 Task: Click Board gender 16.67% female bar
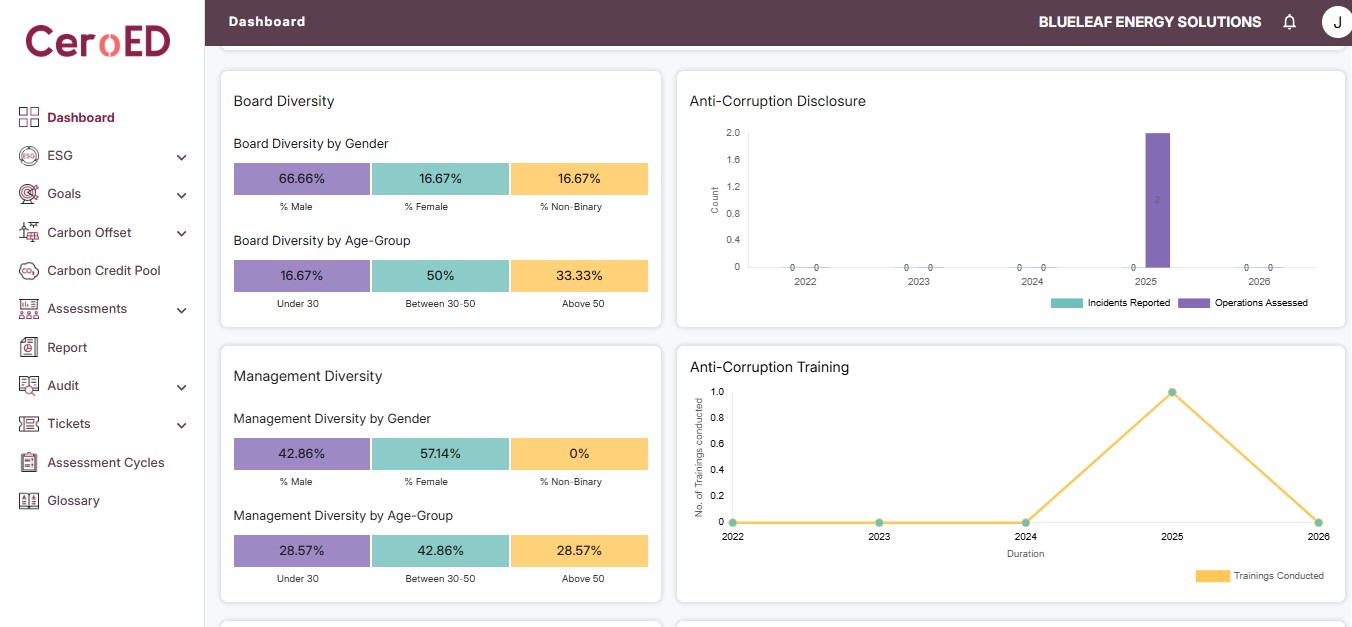tap(440, 179)
